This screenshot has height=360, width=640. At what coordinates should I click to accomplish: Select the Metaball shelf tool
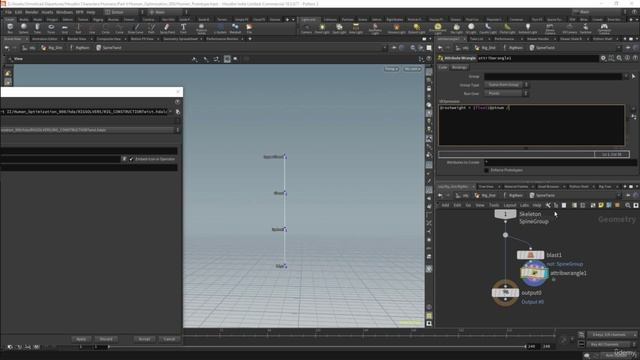(236, 29)
